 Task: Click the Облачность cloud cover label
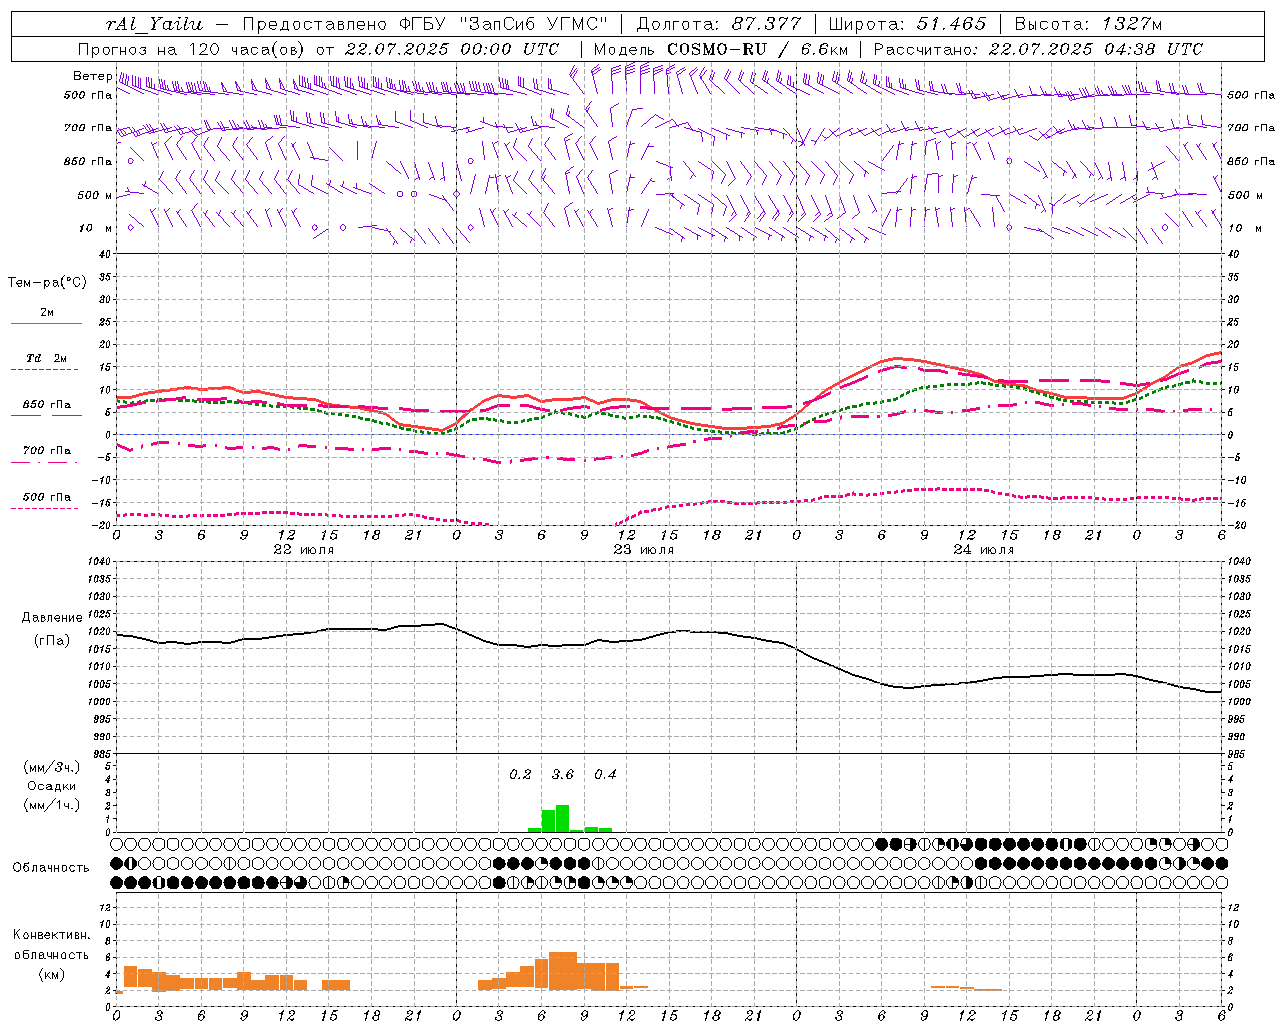[51, 867]
